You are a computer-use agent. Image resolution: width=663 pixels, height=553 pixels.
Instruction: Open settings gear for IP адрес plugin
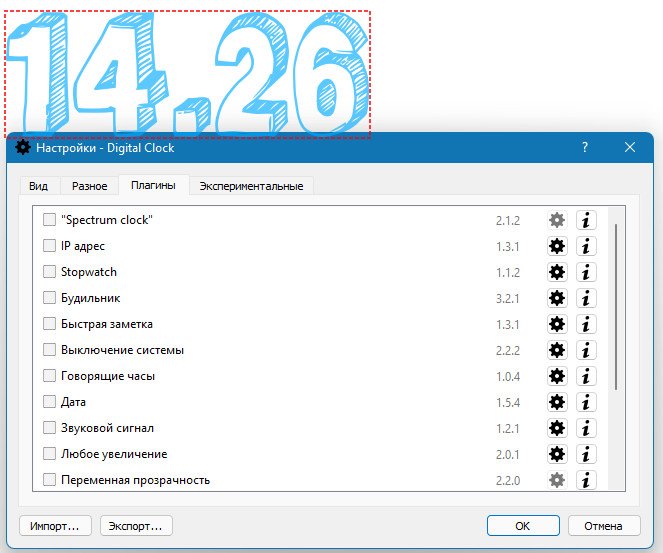click(557, 246)
